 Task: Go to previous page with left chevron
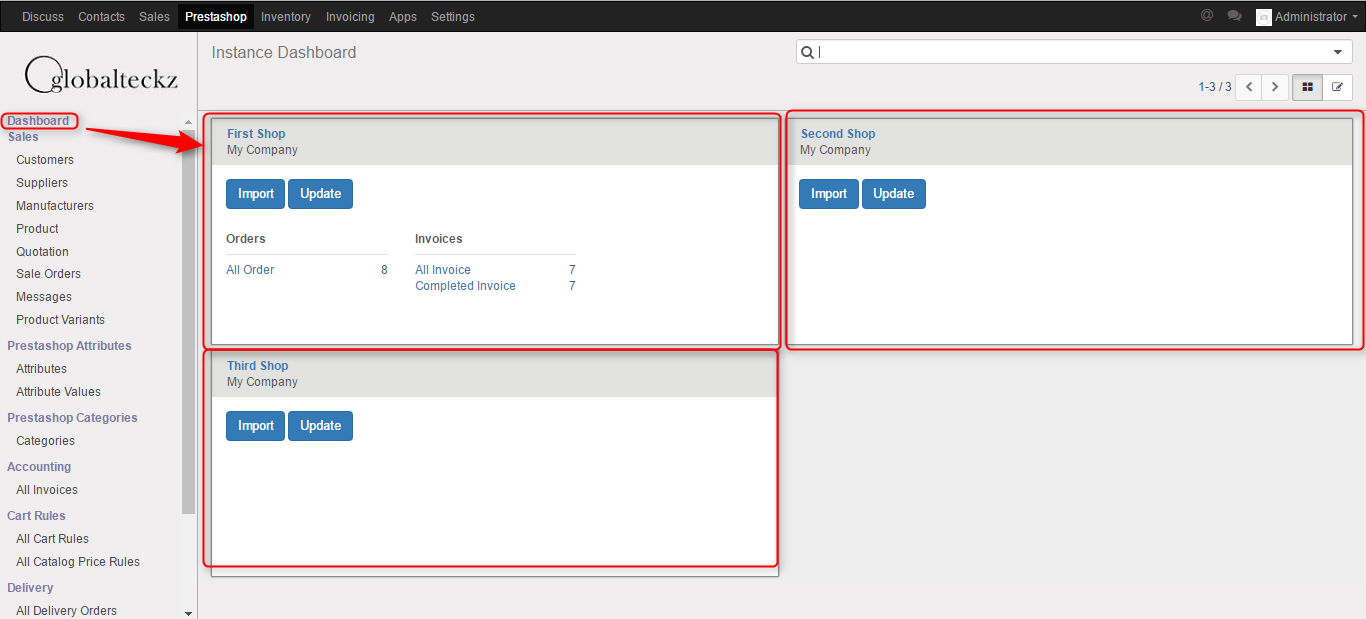click(x=1248, y=87)
